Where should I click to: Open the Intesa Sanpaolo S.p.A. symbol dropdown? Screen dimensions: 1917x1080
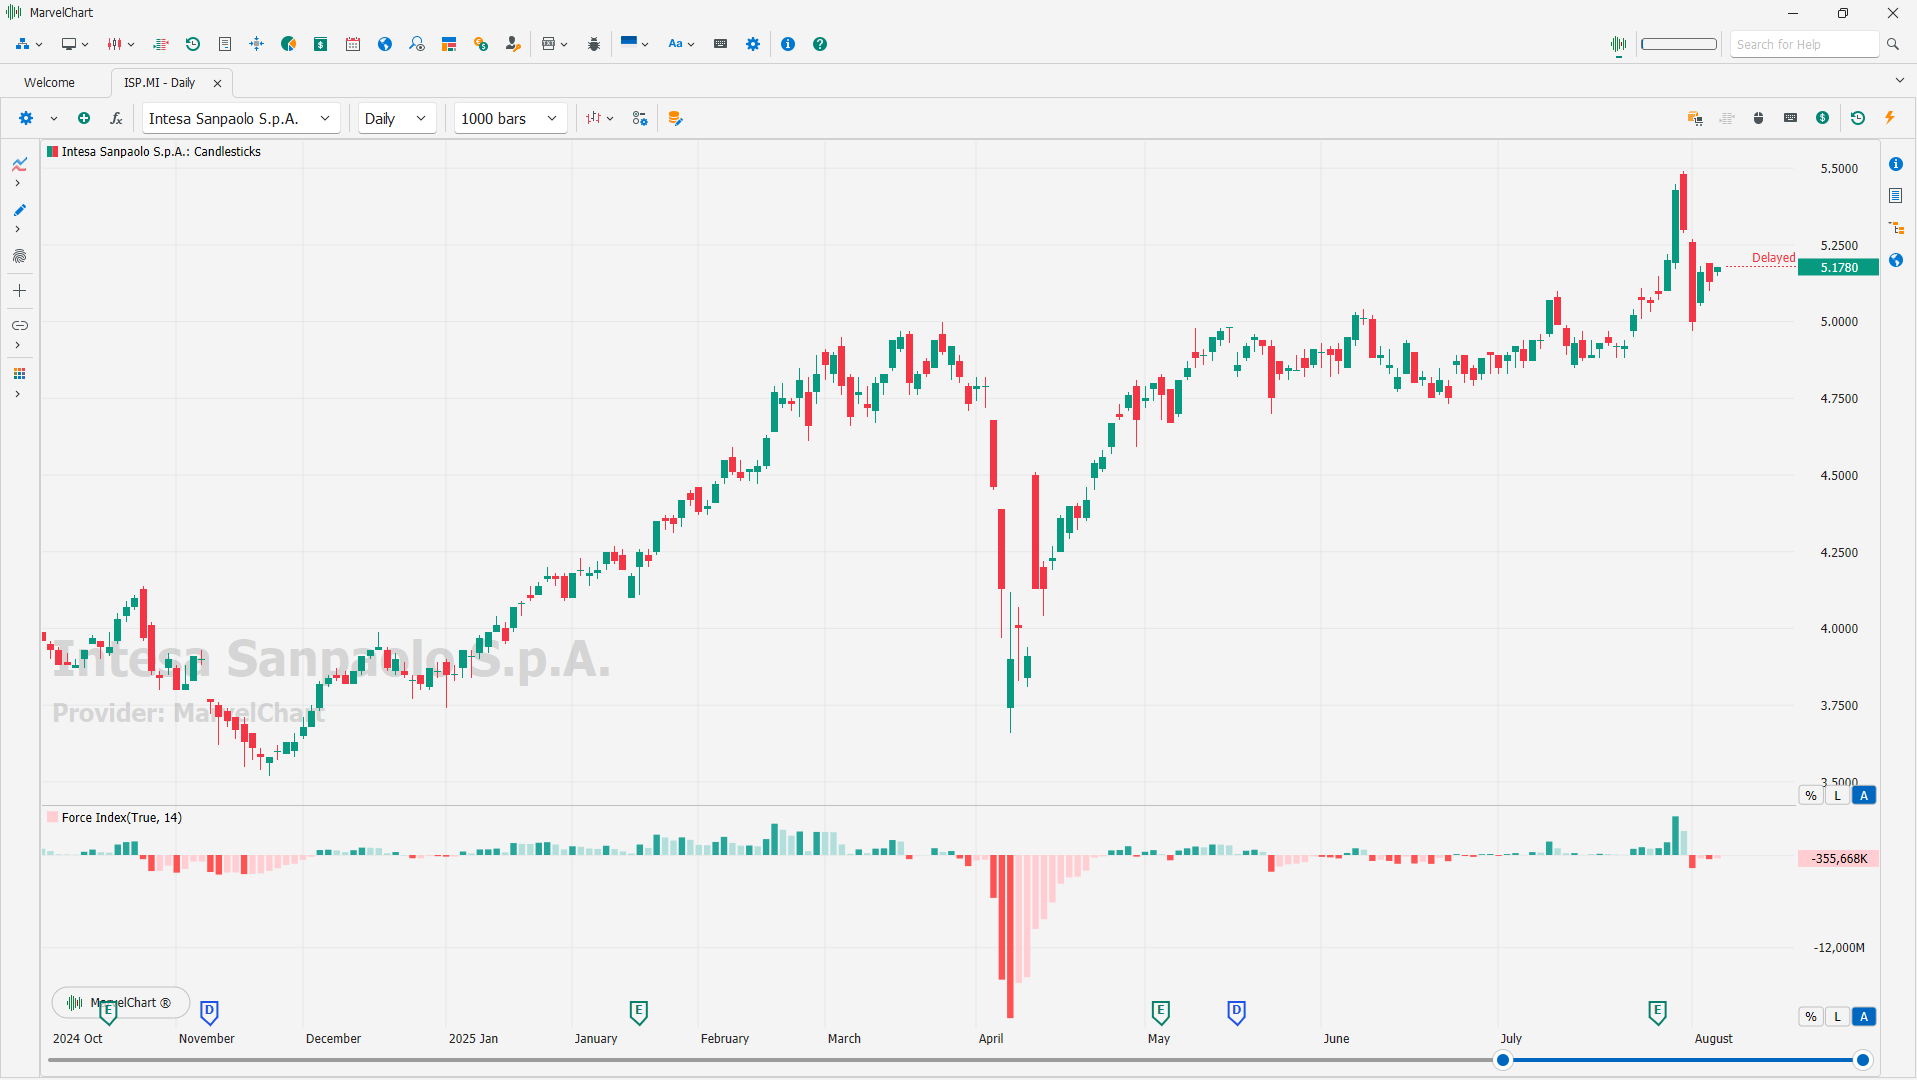coord(241,118)
